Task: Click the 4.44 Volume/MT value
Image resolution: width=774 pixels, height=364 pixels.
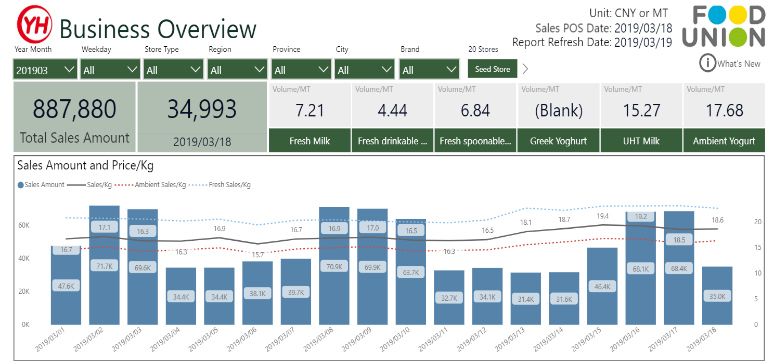Action: (x=392, y=111)
